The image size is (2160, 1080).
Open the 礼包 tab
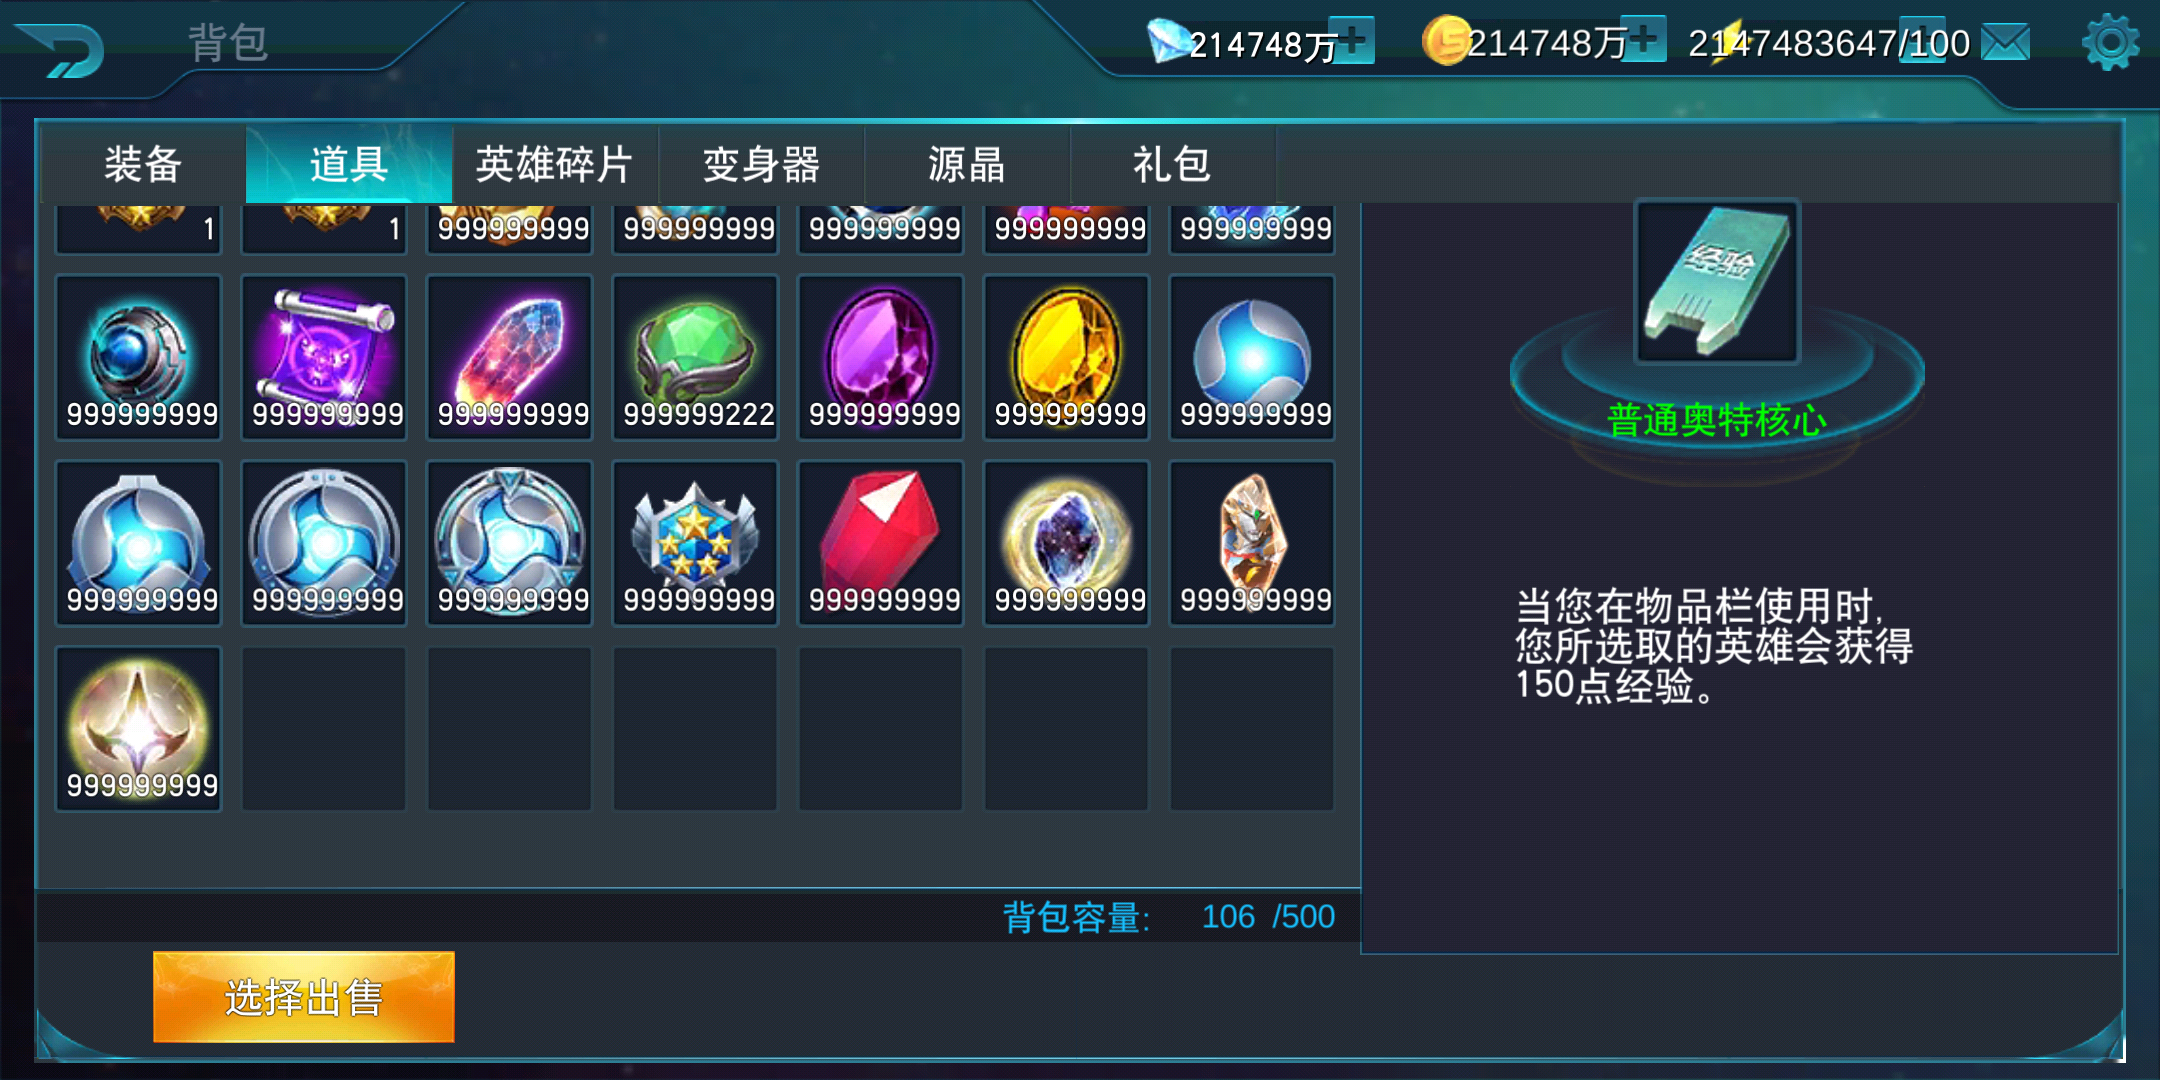(1173, 165)
